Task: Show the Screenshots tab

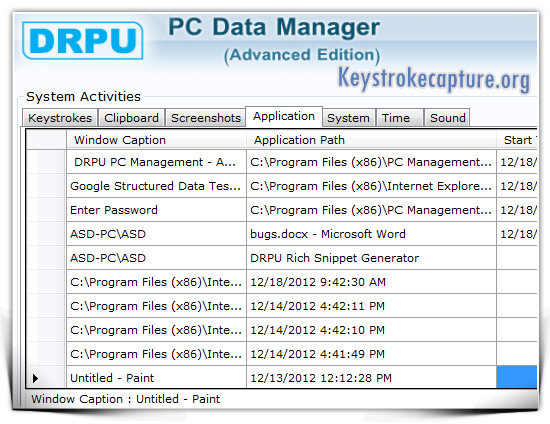Action: tap(206, 118)
